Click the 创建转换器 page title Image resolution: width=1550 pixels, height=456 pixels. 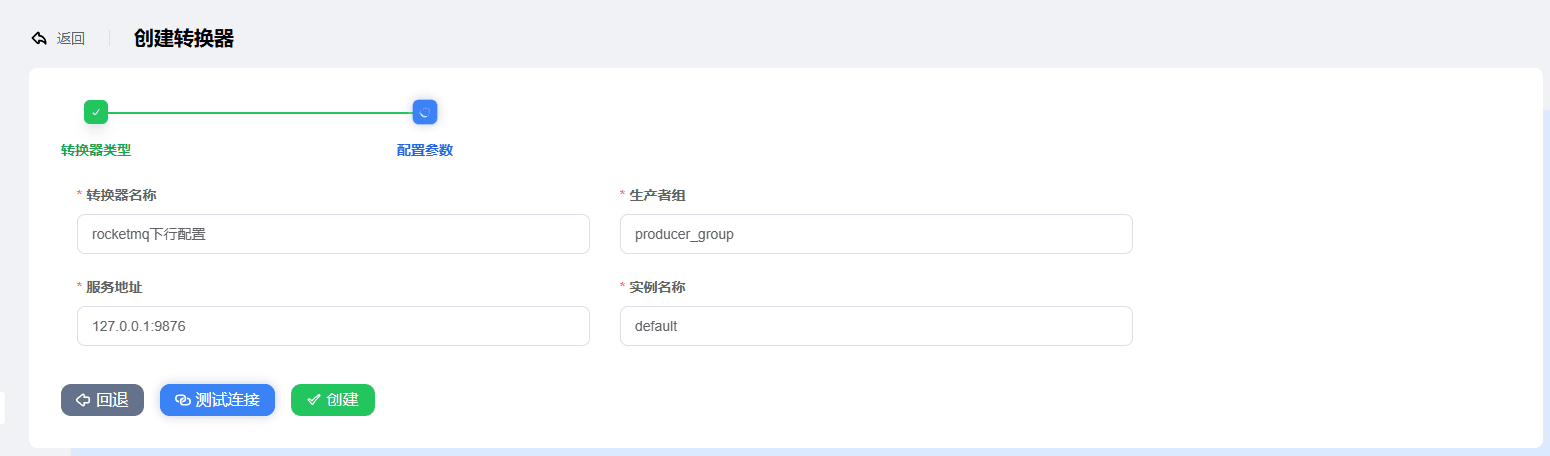[184, 39]
